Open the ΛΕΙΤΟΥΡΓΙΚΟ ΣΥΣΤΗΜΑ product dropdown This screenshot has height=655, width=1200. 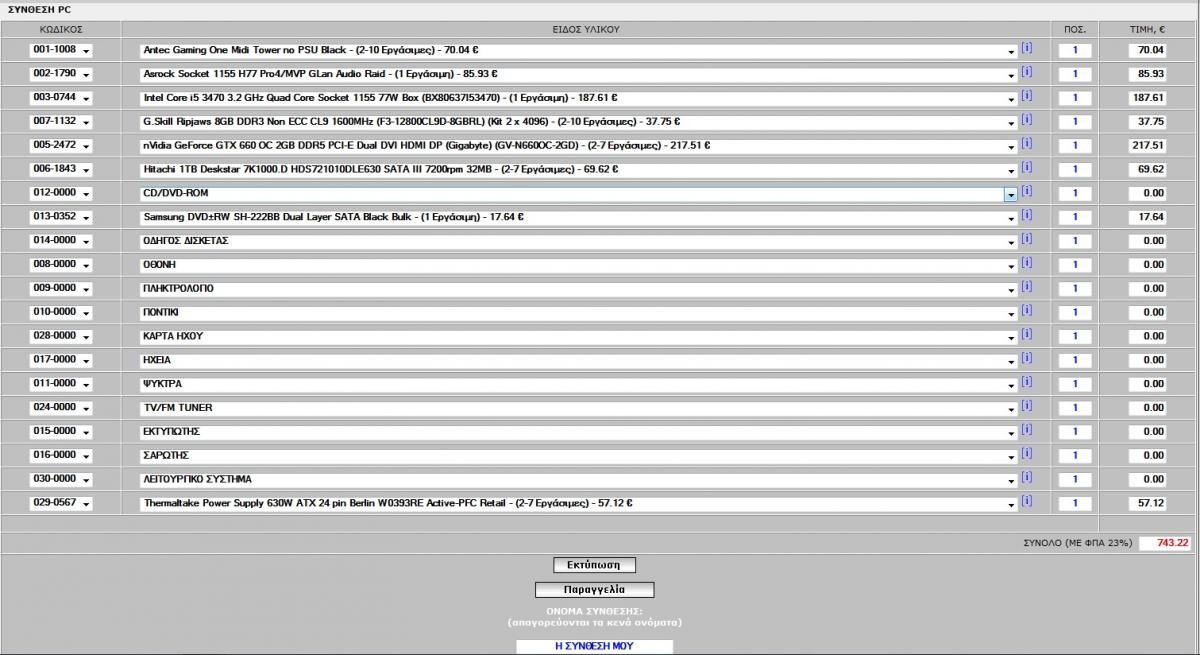579,479
